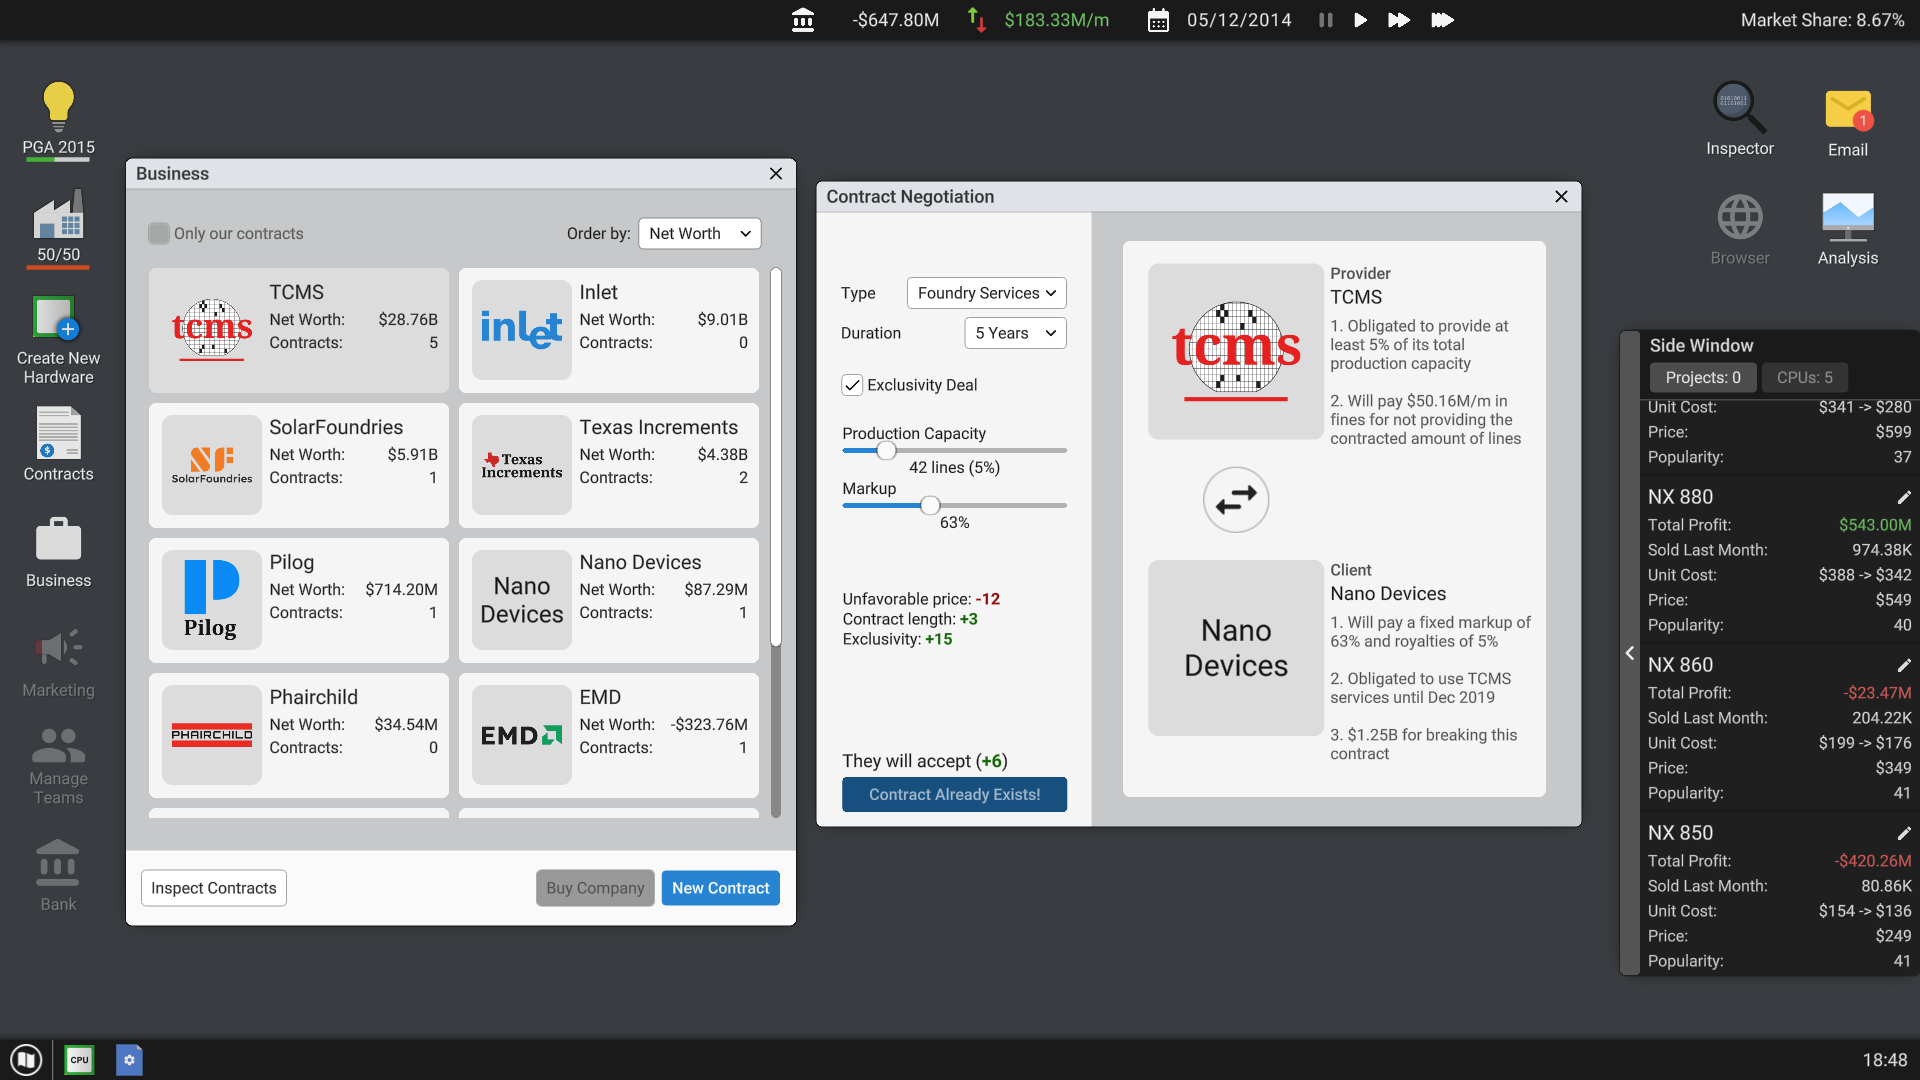Pause the game simulation

[1325, 20]
